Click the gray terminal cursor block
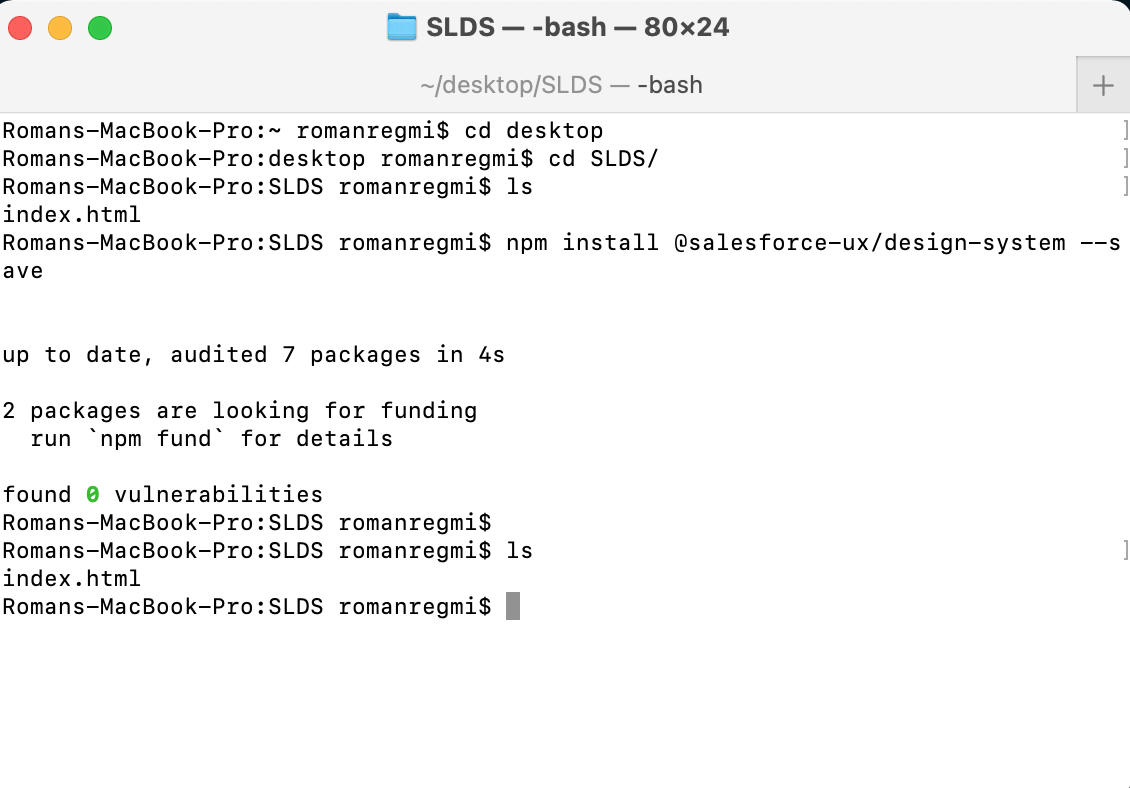The height and width of the screenshot is (788, 1130). tap(512, 606)
